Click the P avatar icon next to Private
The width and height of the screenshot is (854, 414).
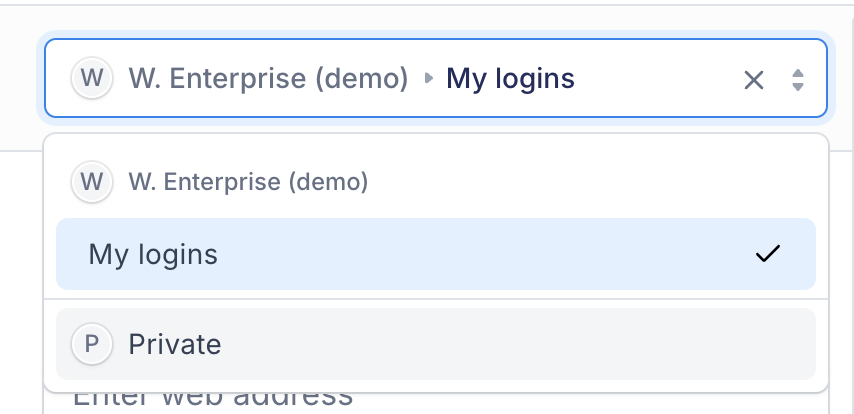[92, 344]
